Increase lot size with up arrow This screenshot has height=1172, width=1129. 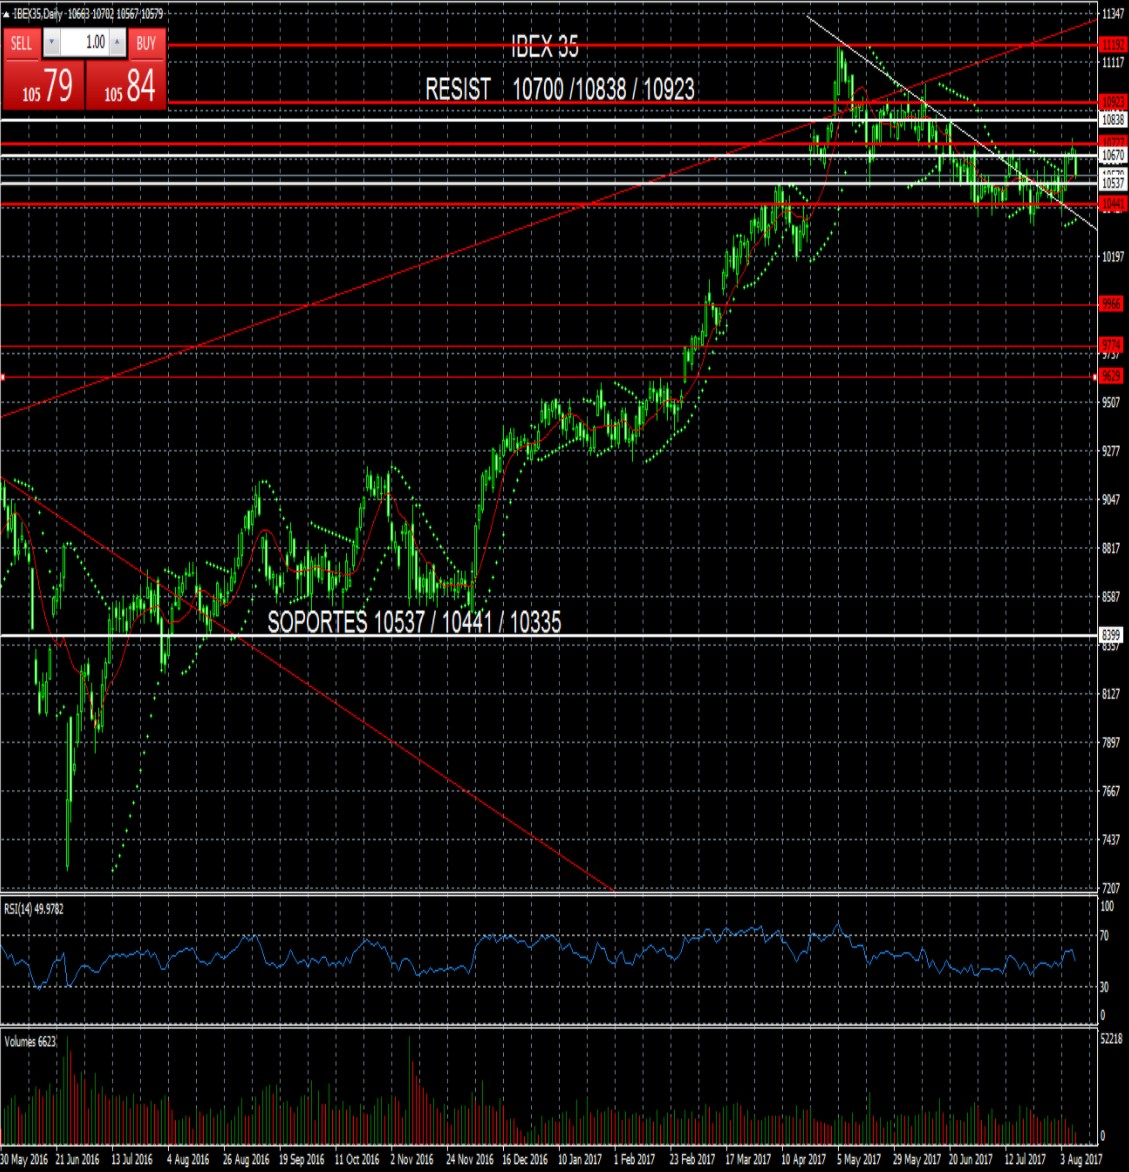[x=117, y=42]
